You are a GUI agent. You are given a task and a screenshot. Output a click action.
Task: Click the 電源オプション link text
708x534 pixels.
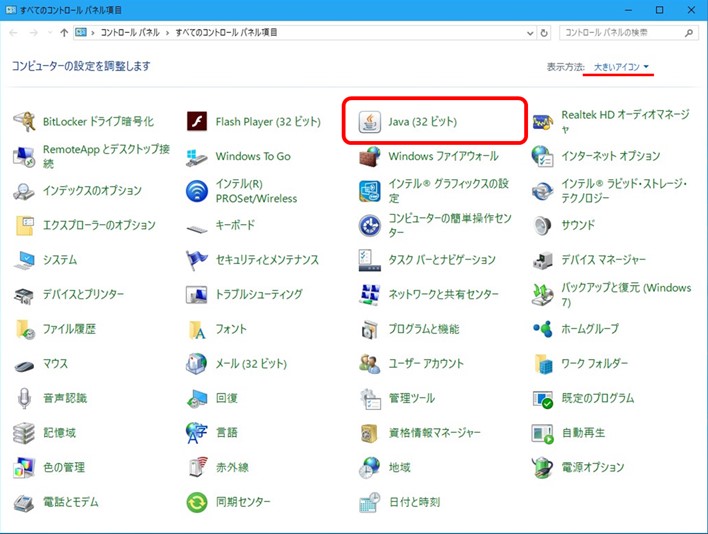click(x=592, y=468)
